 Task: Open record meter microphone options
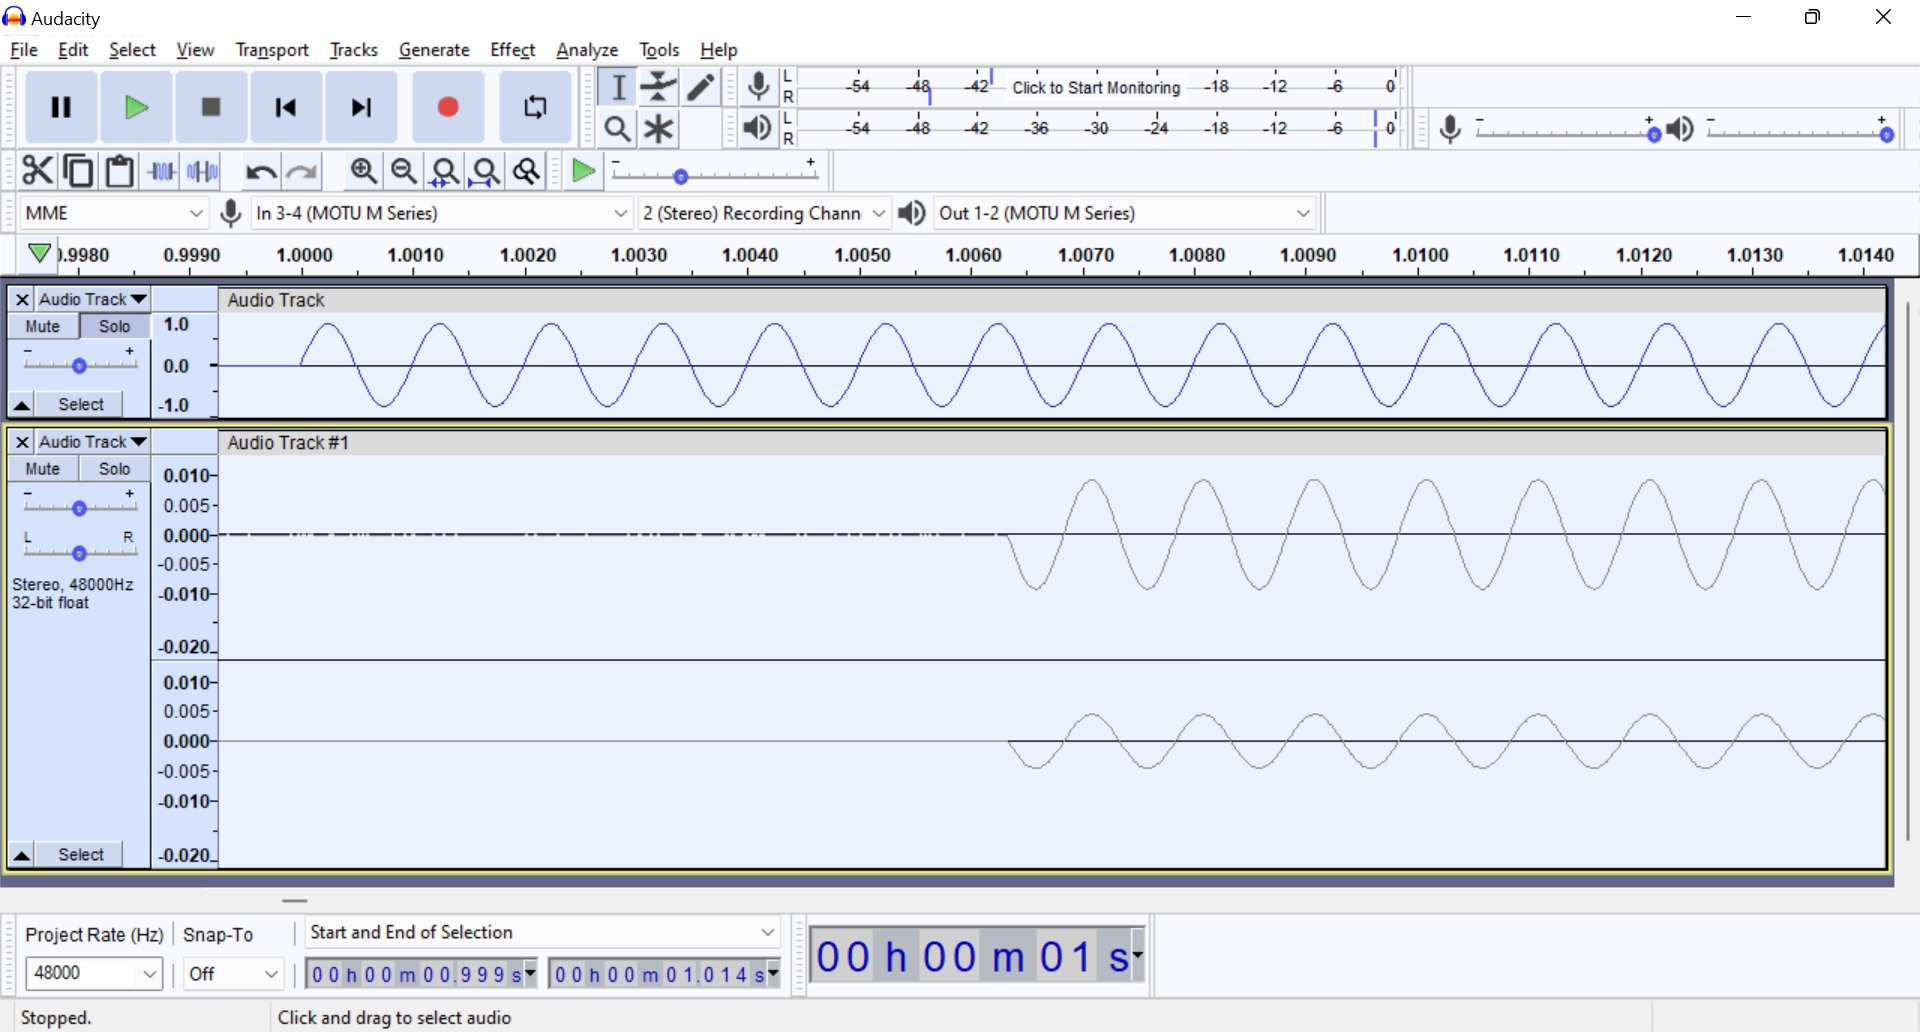click(759, 87)
